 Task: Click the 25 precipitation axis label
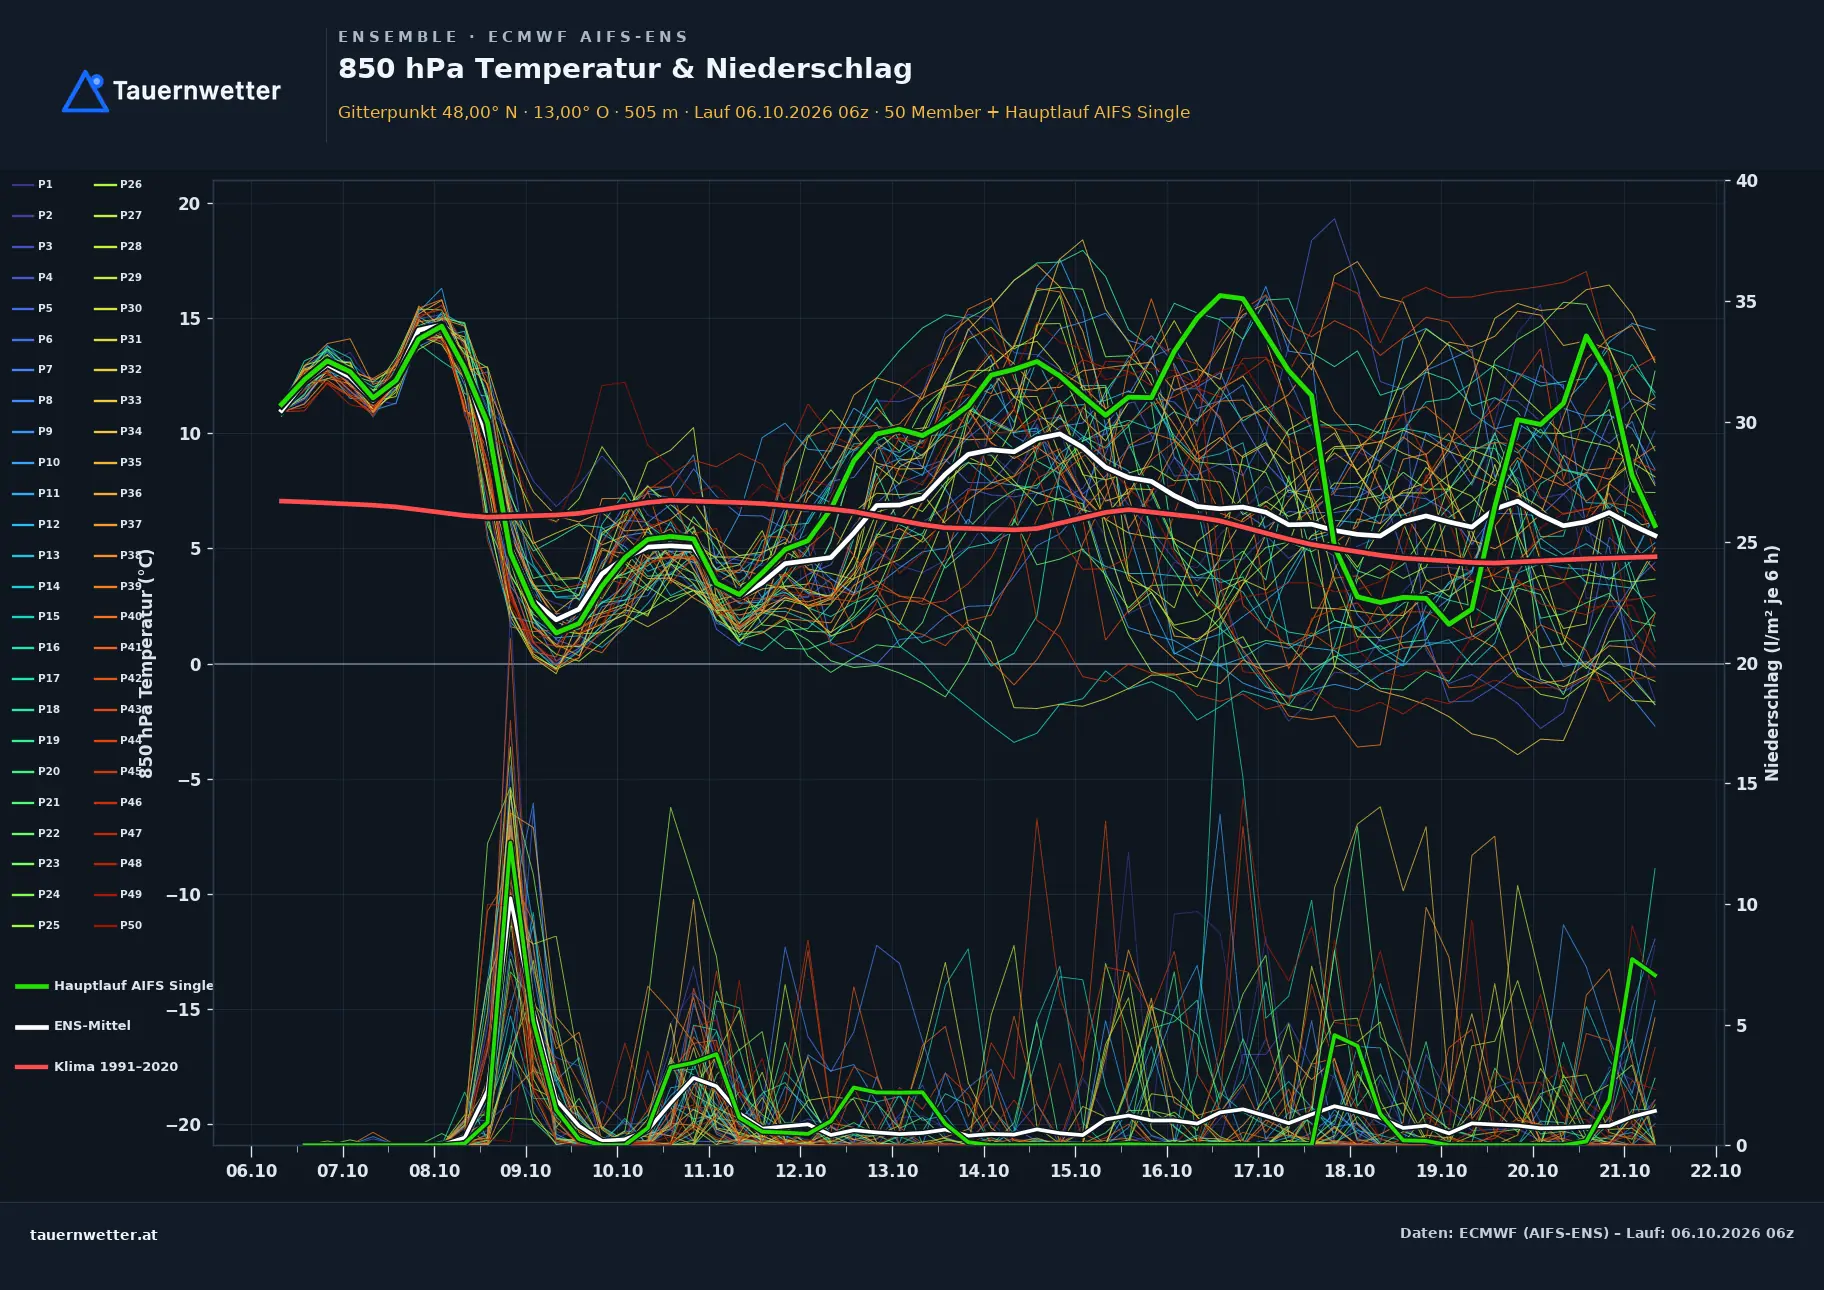[x=1747, y=543]
